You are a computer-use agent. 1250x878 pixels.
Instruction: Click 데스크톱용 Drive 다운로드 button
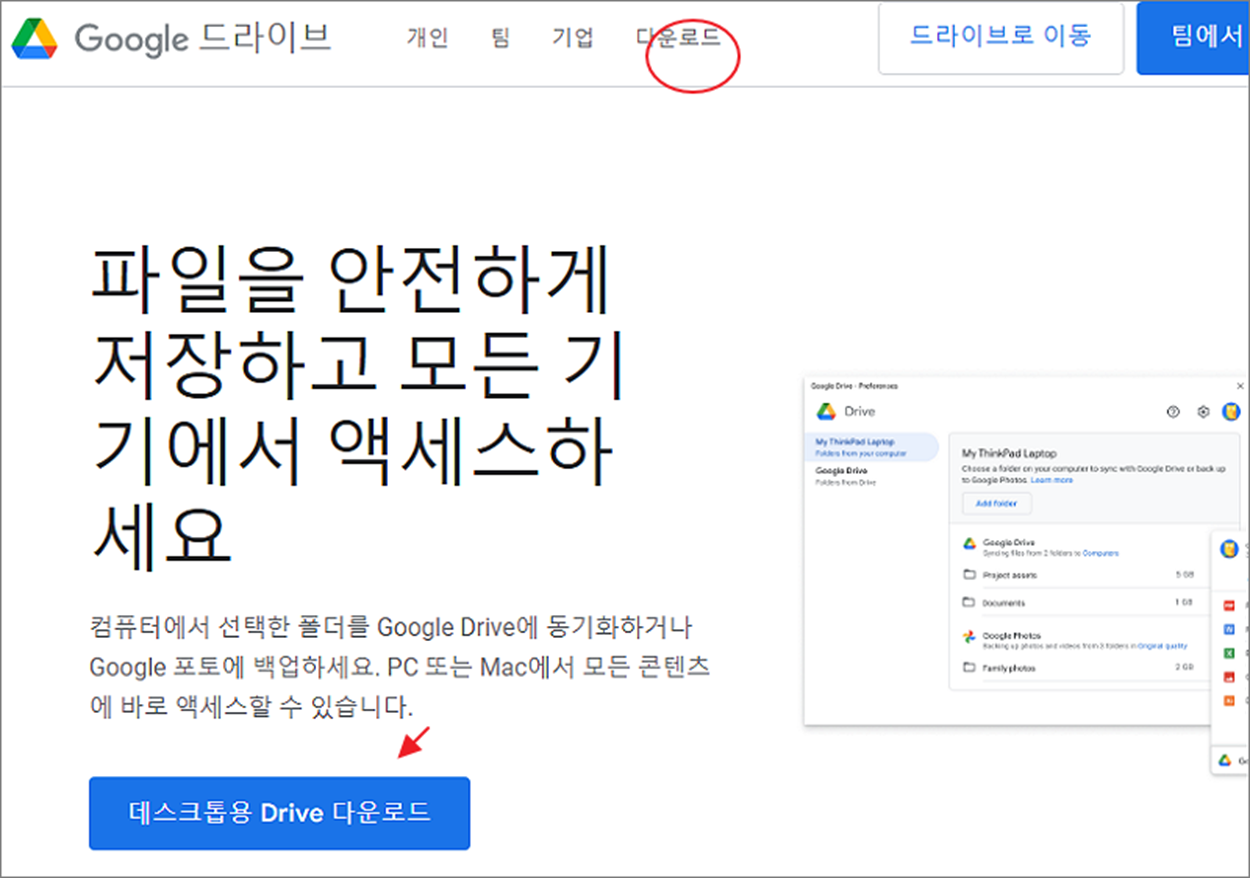click(279, 813)
